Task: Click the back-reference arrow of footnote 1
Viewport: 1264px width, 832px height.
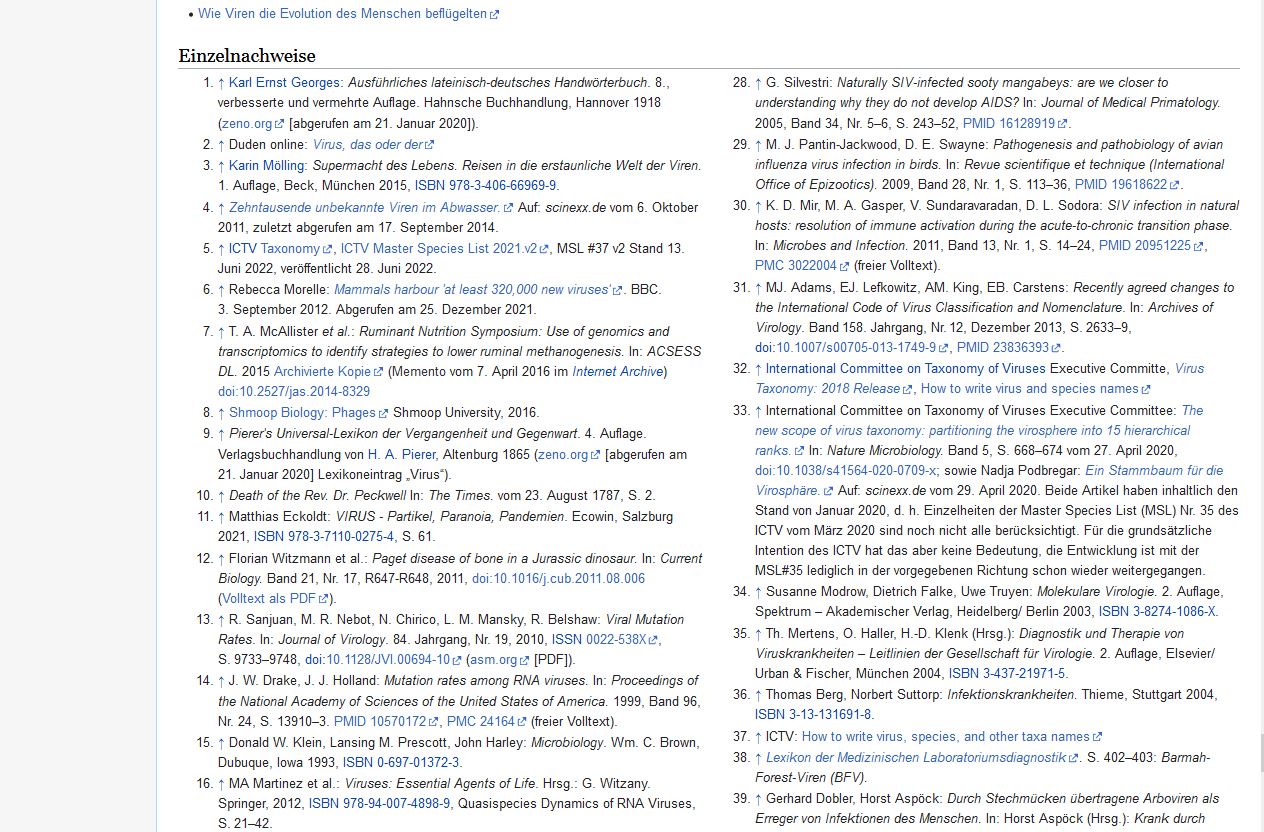Action: click(x=221, y=83)
